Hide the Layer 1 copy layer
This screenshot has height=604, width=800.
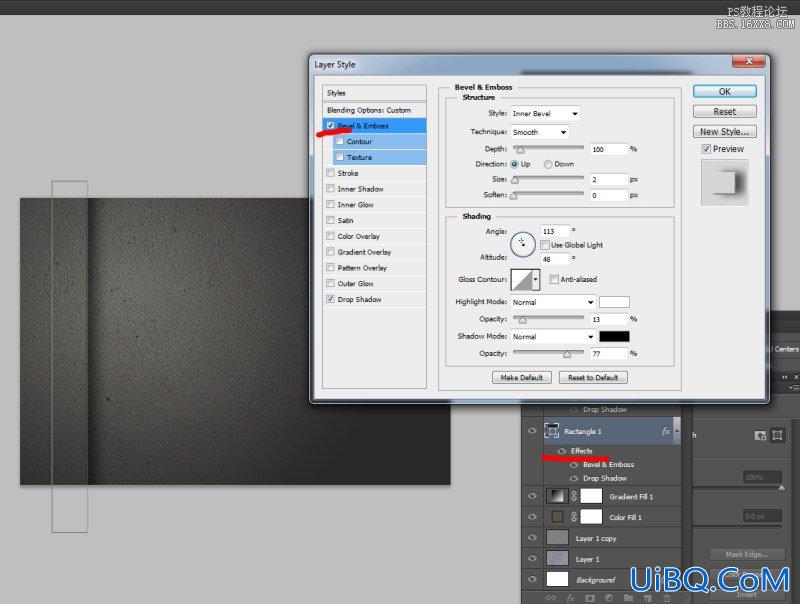click(x=532, y=538)
